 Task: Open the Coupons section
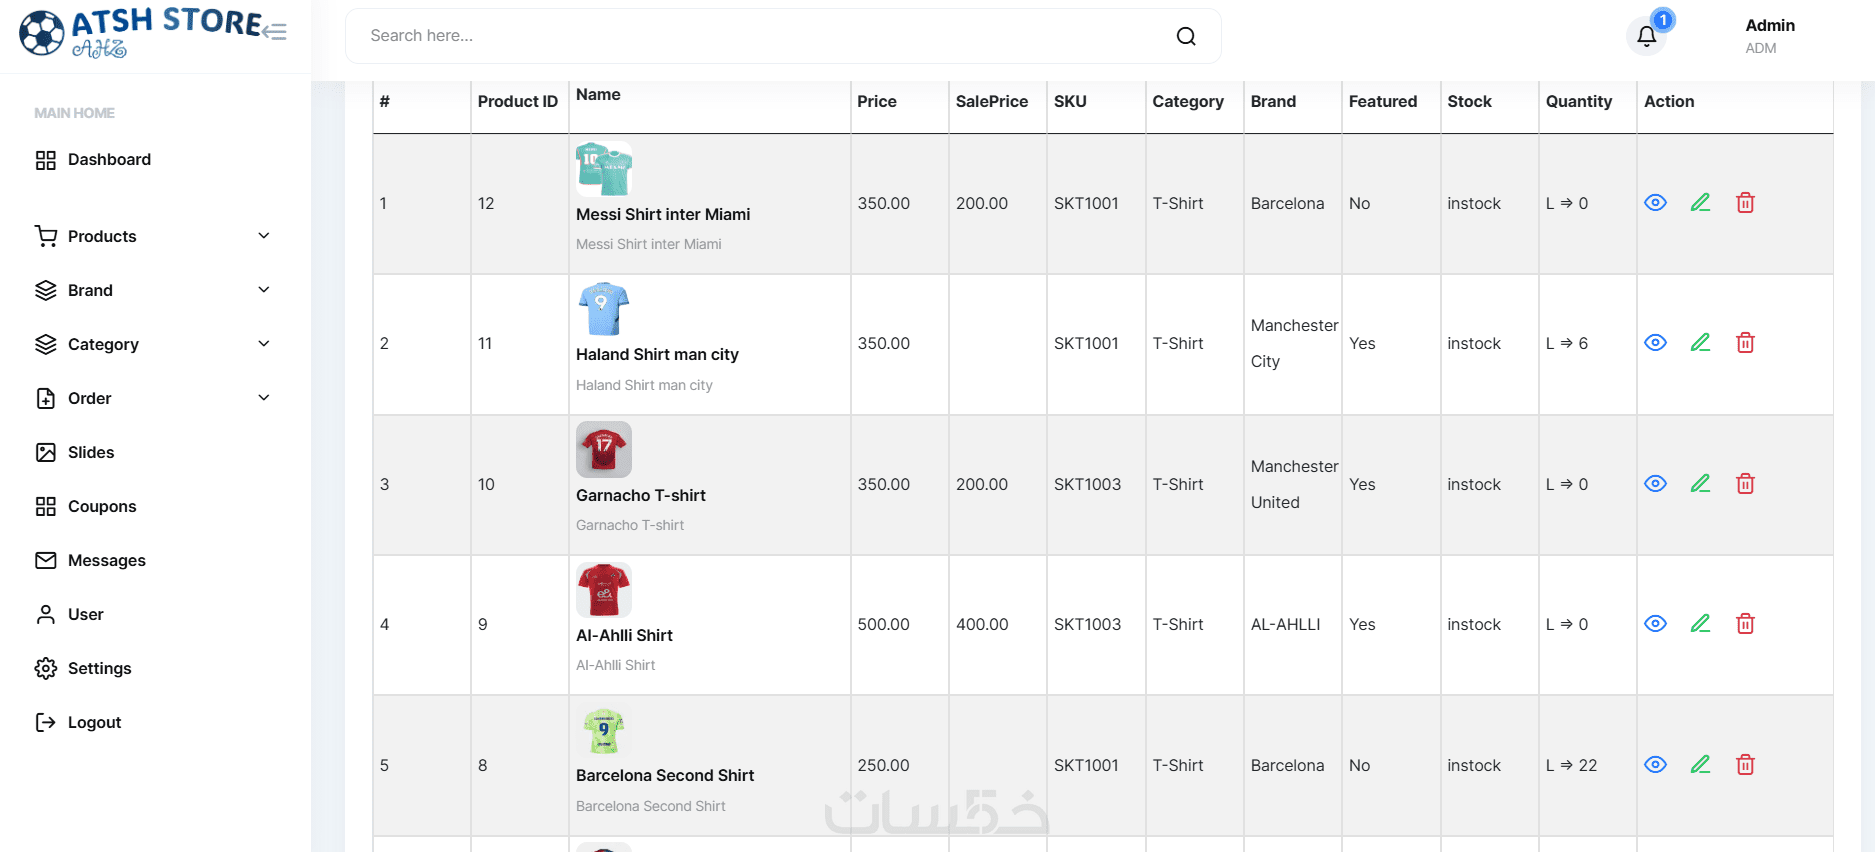coord(101,506)
